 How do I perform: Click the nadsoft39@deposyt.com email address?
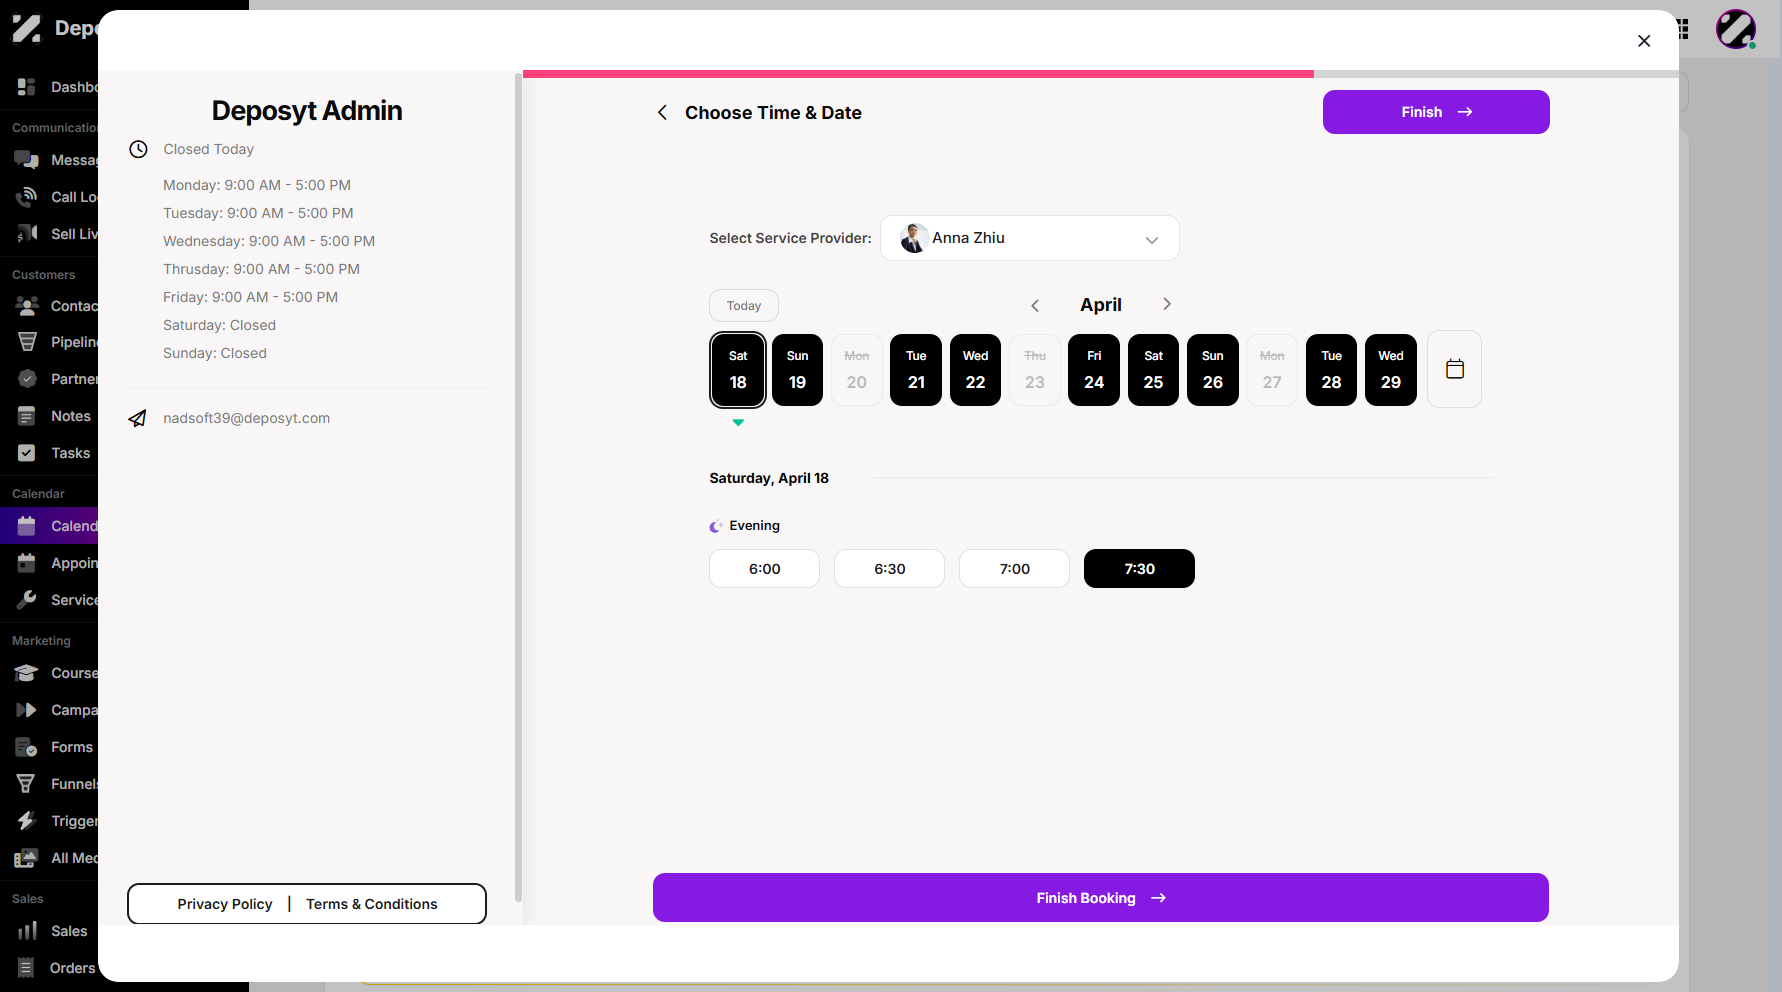247,418
